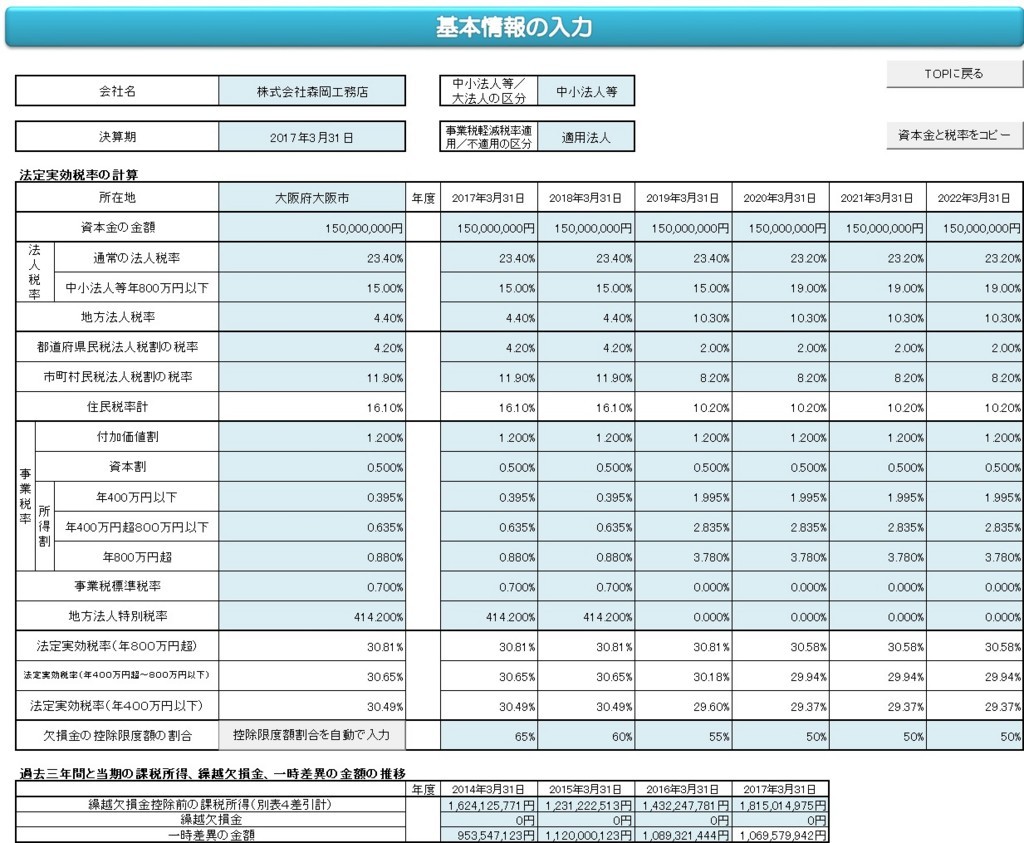The height and width of the screenshot is (843, 1024).
Task: Click the 2022年3月31日 column header
Action: pos(974,198)
